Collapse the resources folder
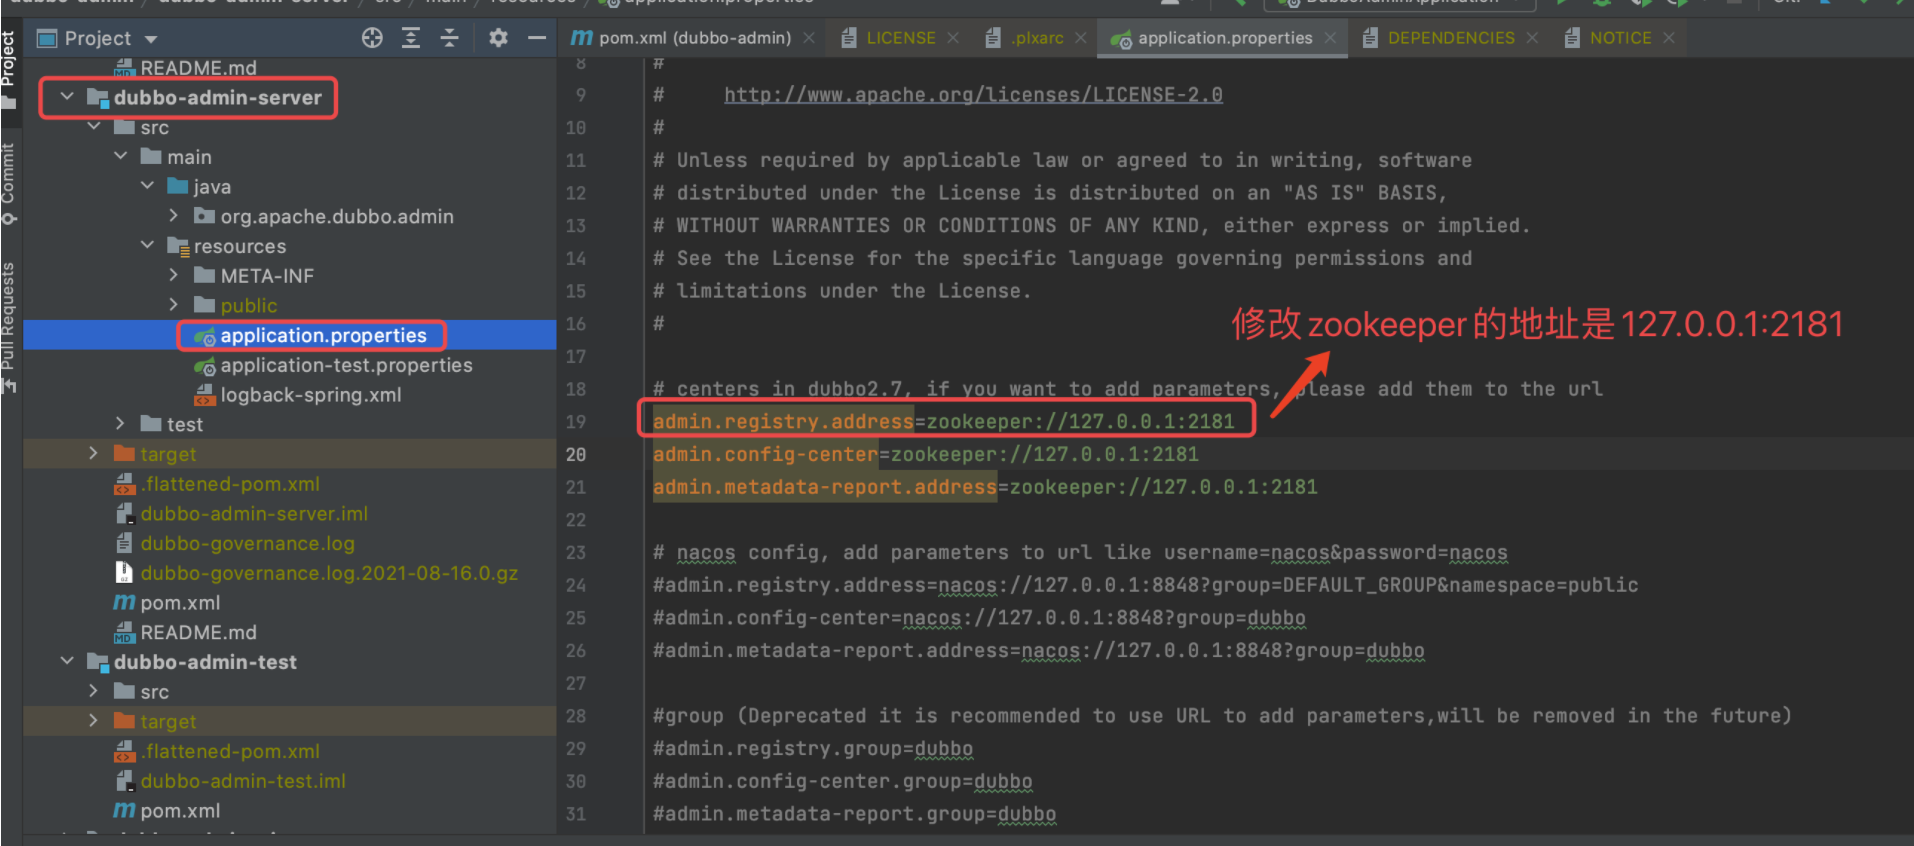The width and height of the screenshot is (1914, 846). 148,246
